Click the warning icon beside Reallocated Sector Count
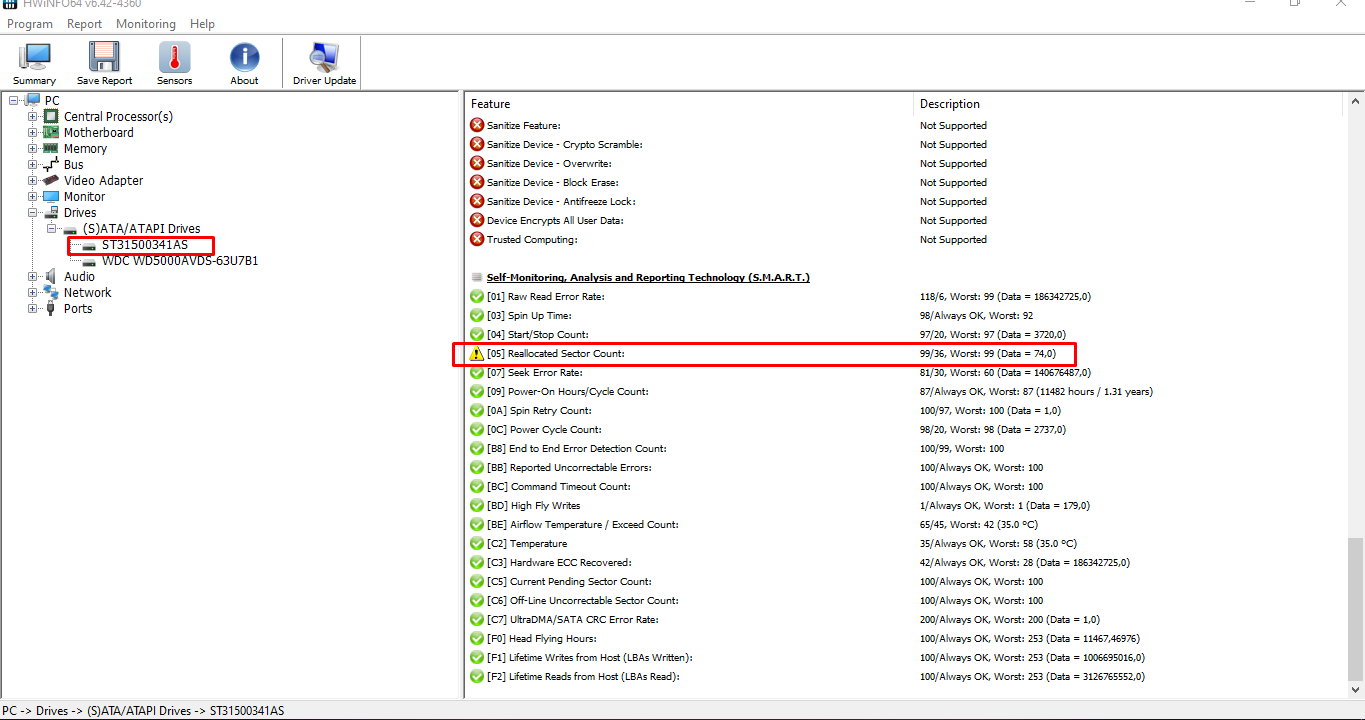The height and width of the screenshot is (720, 1365). (x=477, y=353)
